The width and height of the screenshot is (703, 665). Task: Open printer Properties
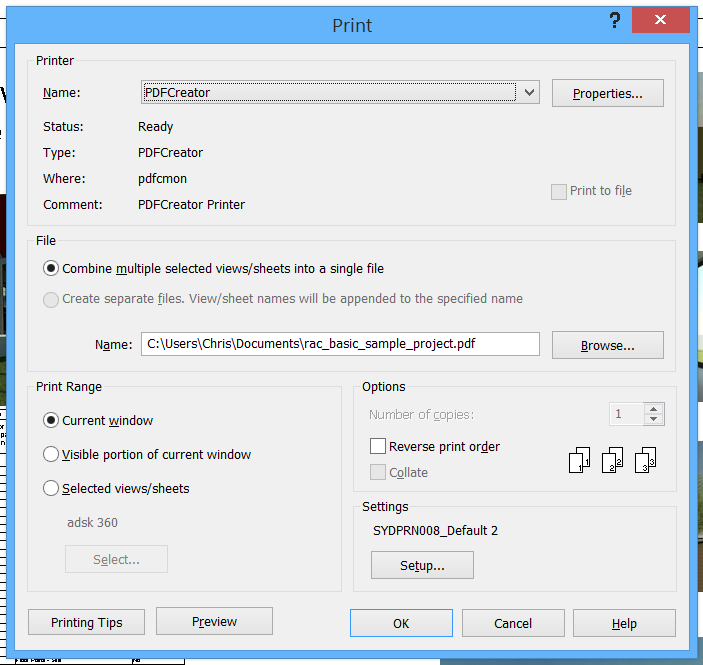(607, 94)
